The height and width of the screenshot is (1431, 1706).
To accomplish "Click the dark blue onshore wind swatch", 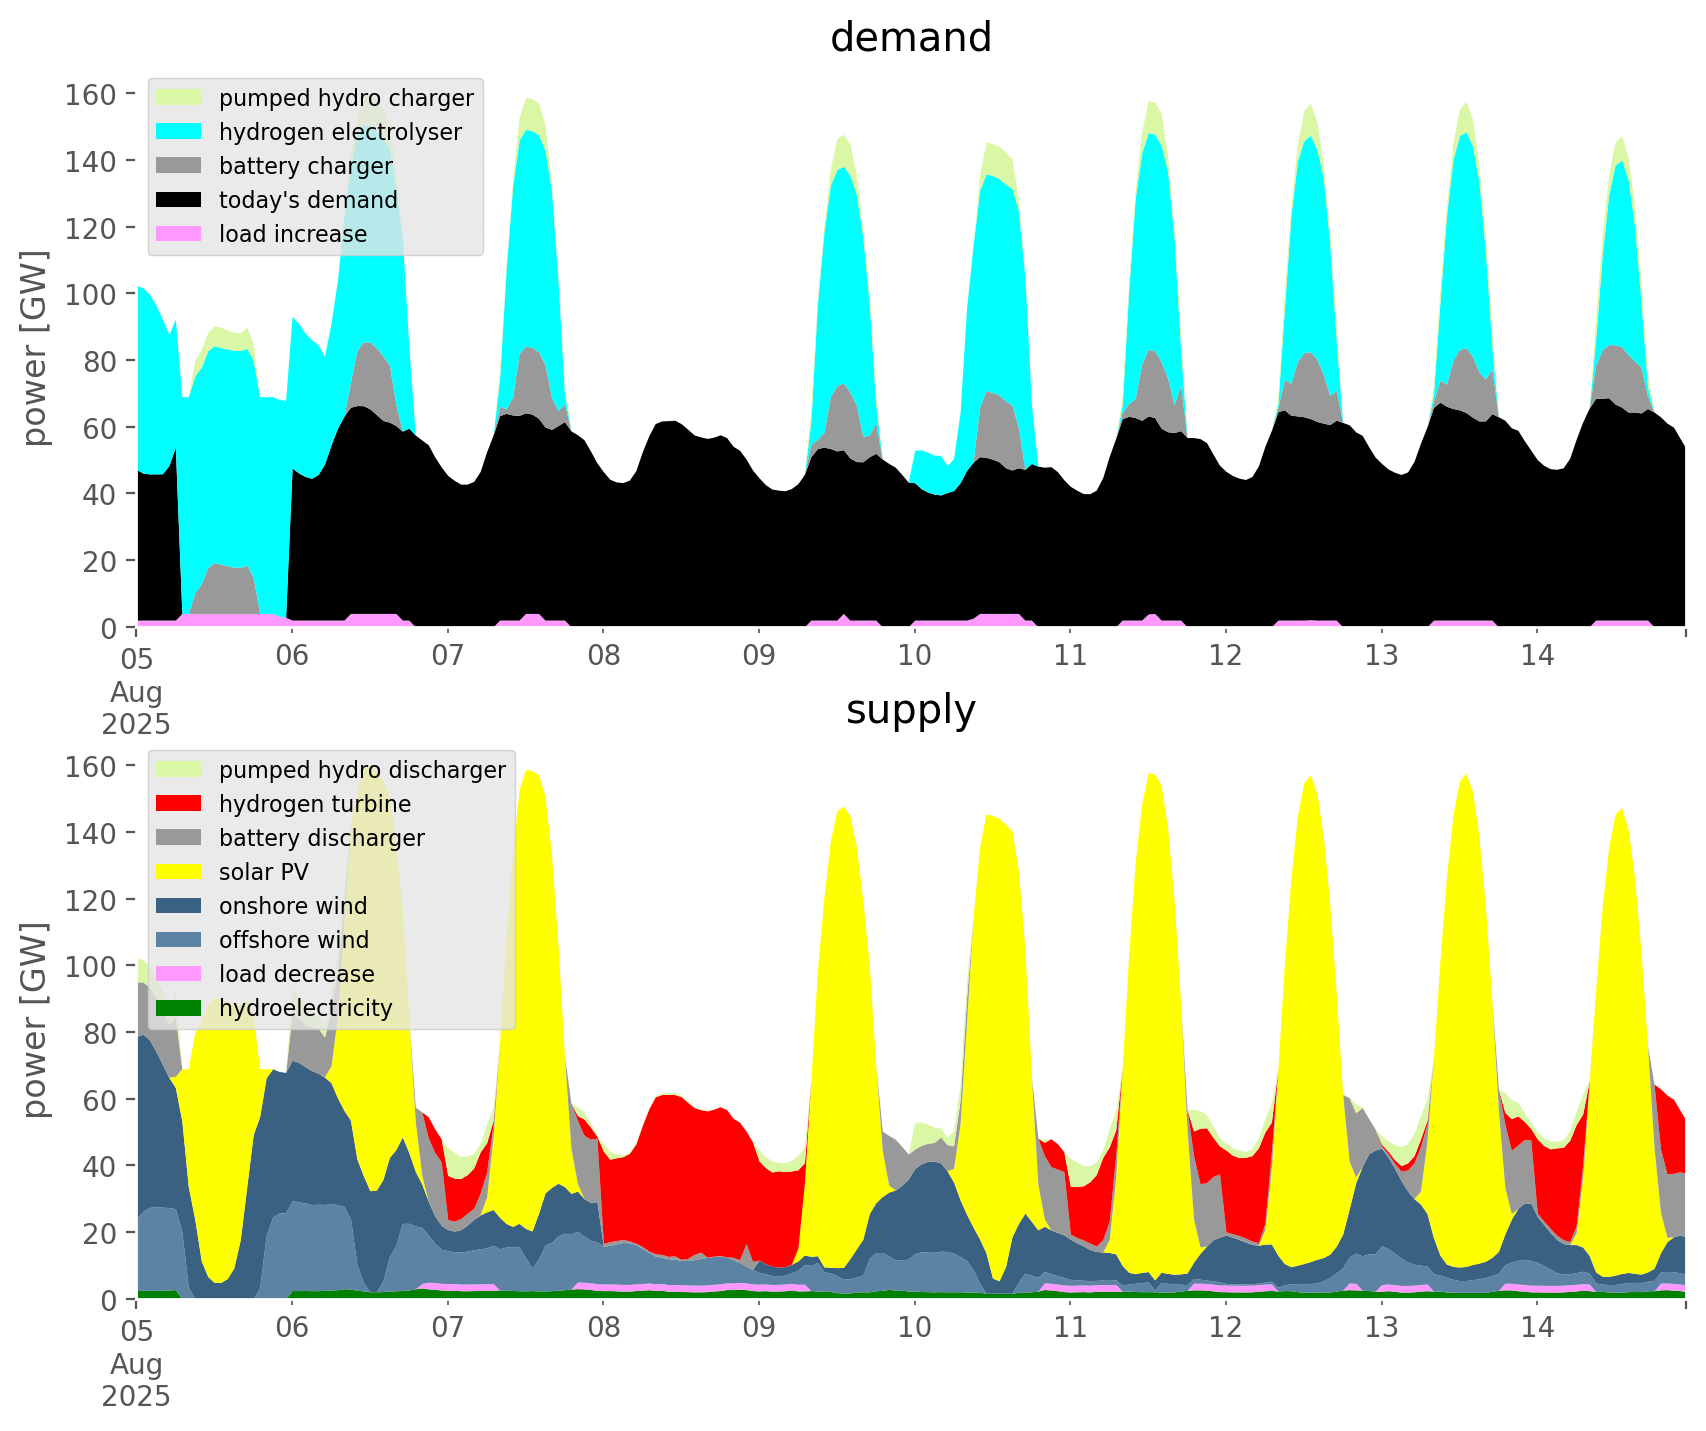I will pyautogui.click(x=179, y=906).
